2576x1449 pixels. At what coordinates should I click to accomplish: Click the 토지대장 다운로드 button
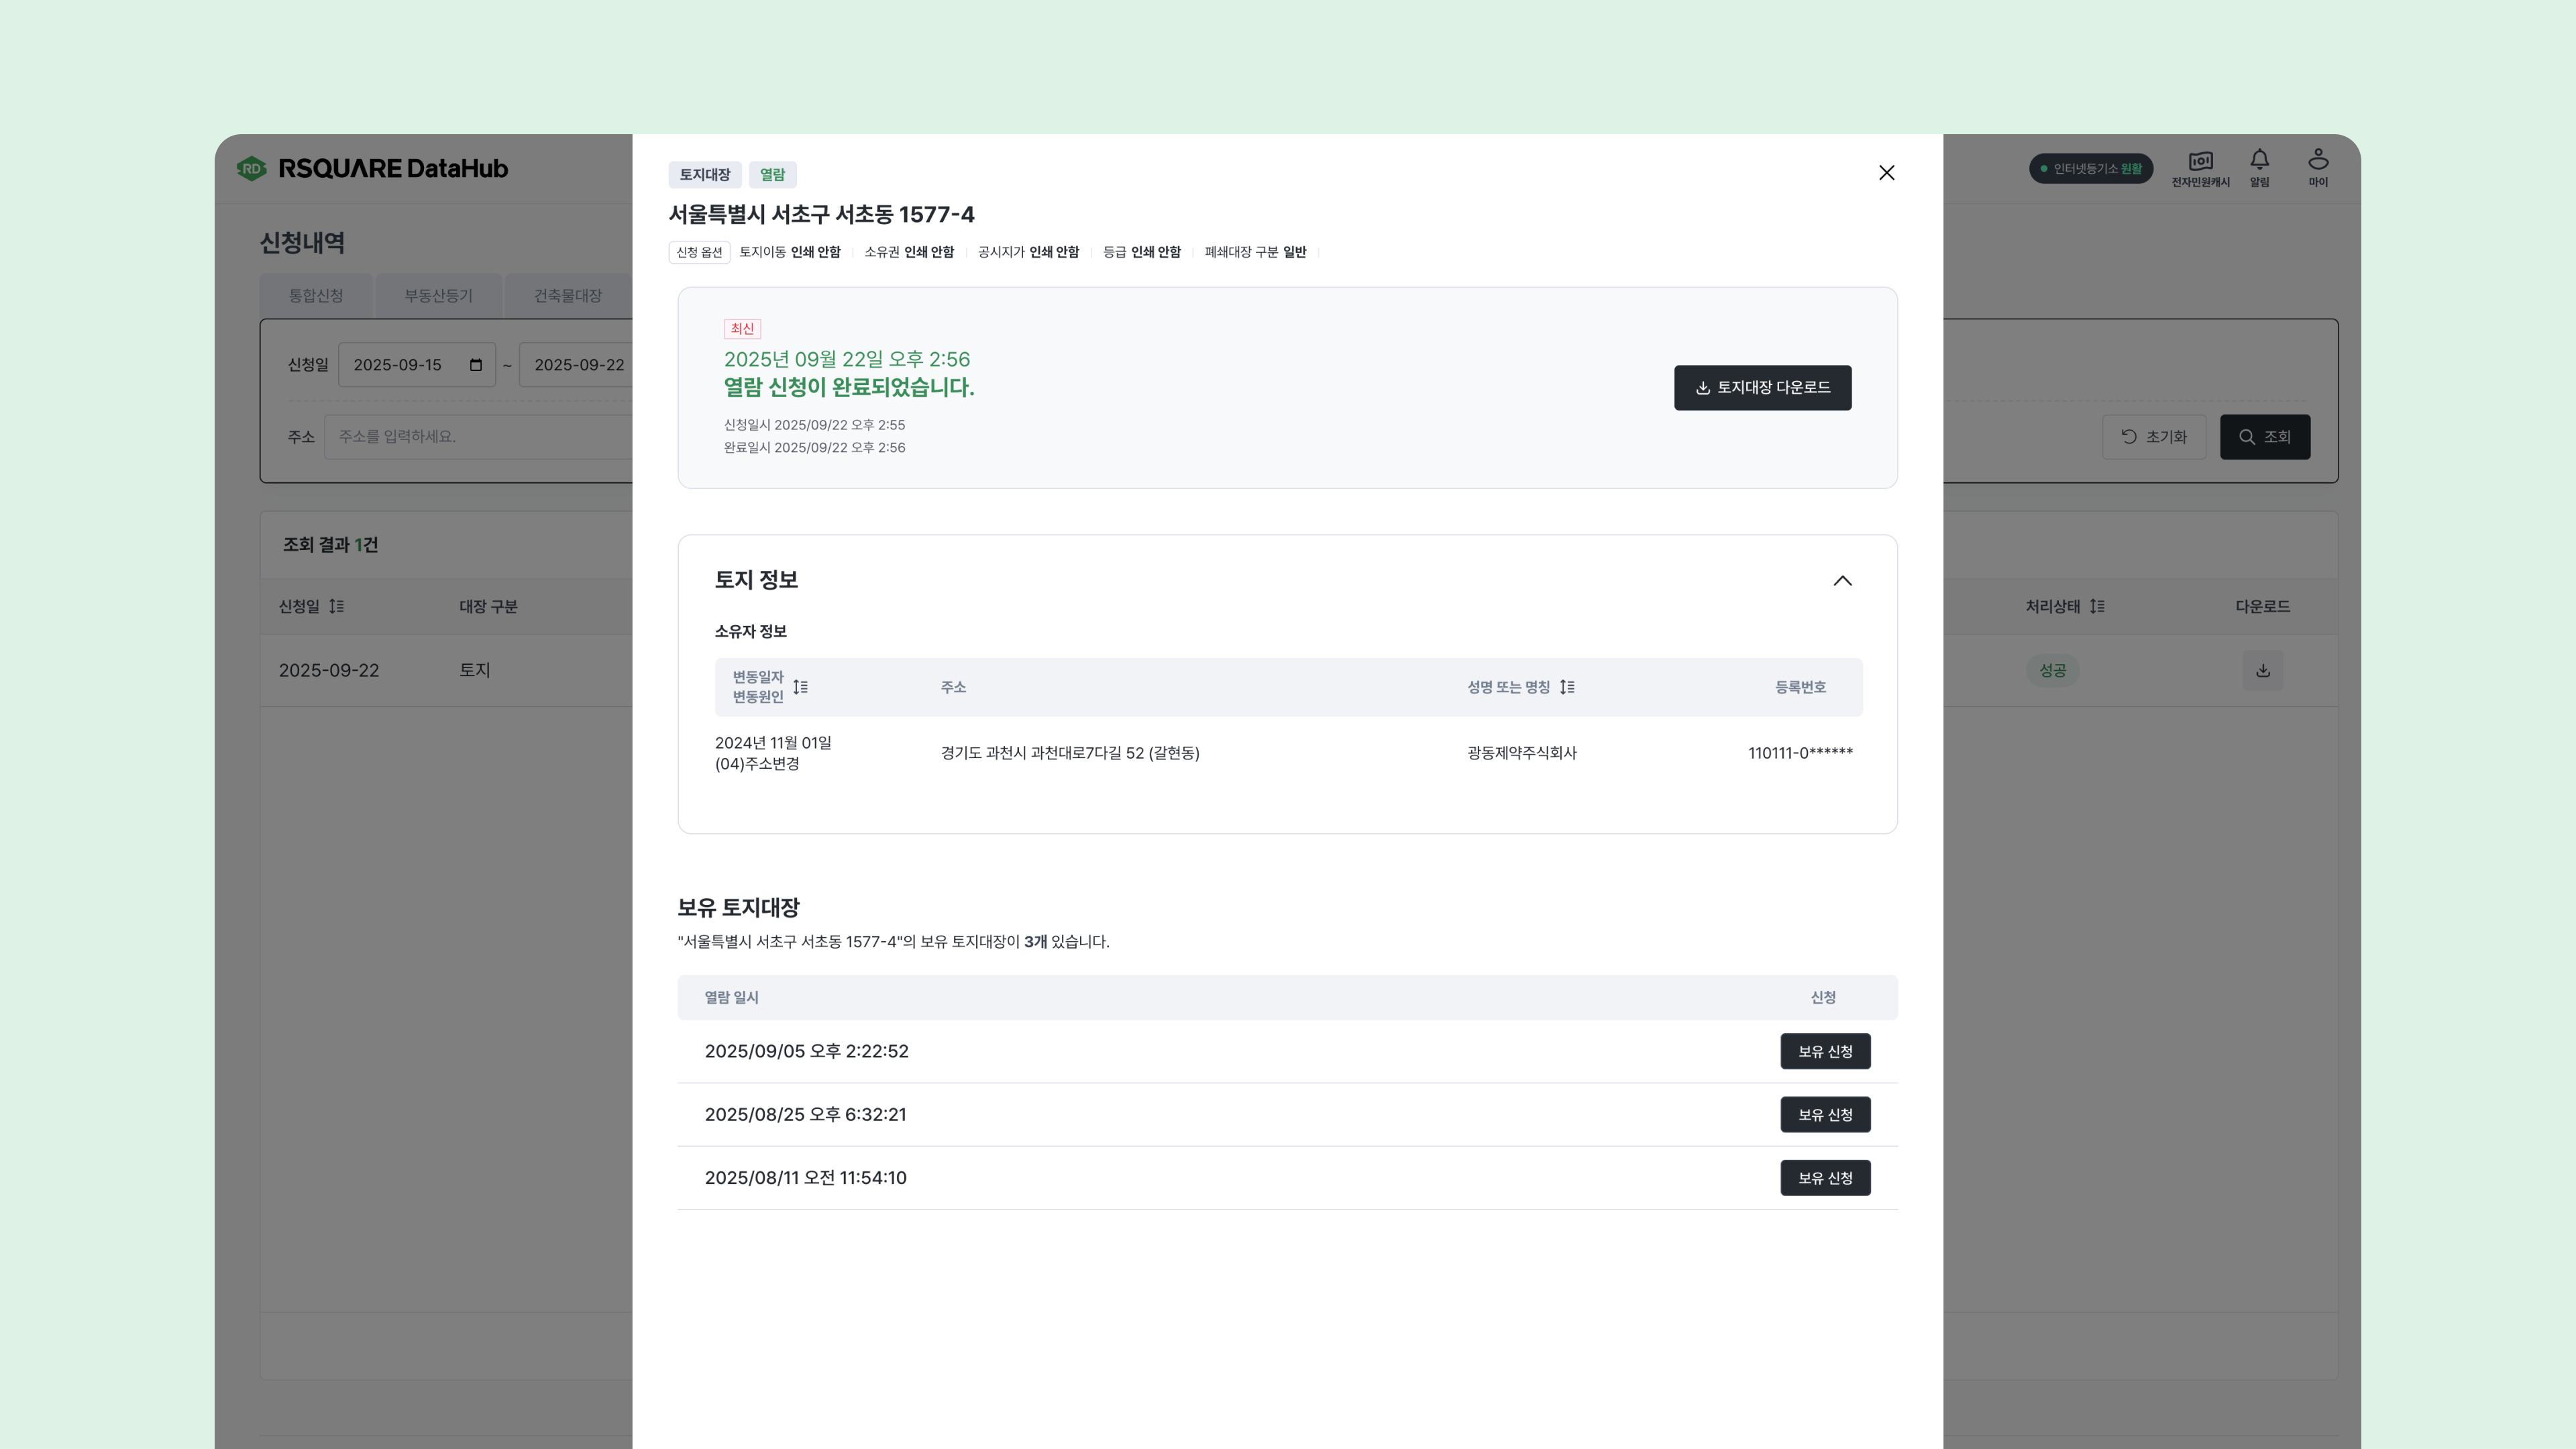pyautogui.click(x=1762, y=387)
